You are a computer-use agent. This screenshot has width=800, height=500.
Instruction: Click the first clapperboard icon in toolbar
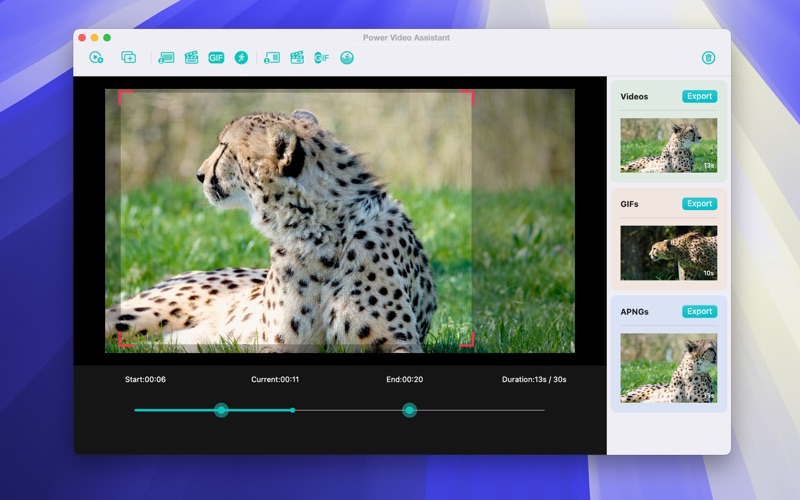click(x=191, y=58)
